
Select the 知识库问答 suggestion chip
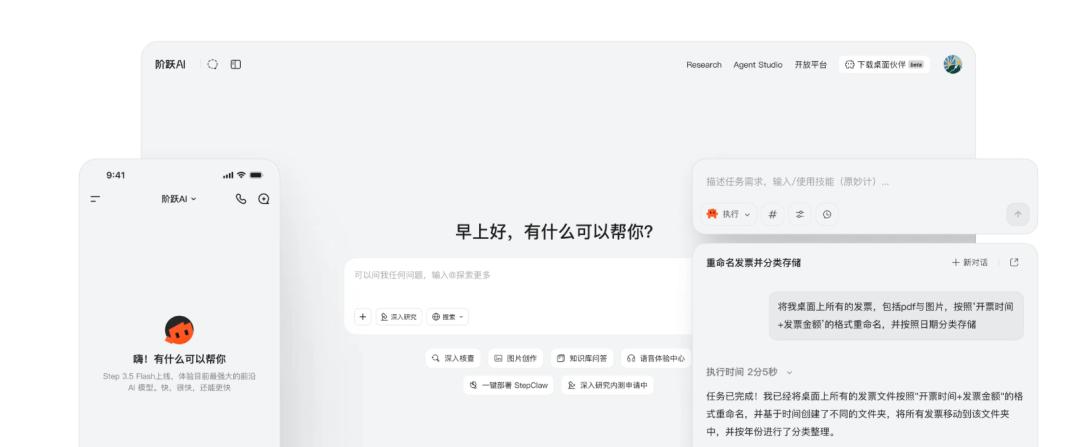tap(582, 358)
